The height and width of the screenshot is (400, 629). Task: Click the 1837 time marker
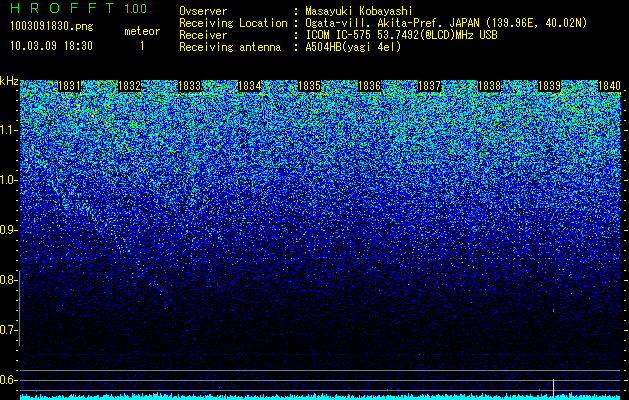429,86
